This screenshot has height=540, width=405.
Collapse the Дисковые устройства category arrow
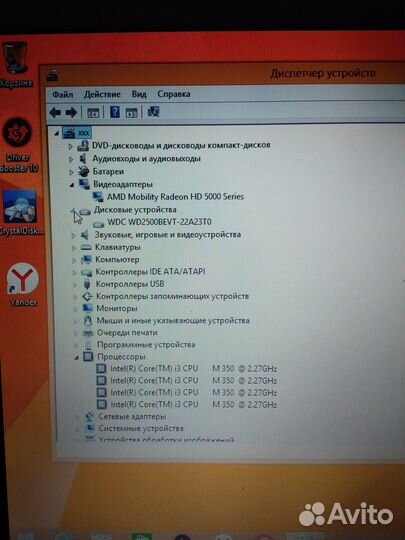tap(73, 211)
